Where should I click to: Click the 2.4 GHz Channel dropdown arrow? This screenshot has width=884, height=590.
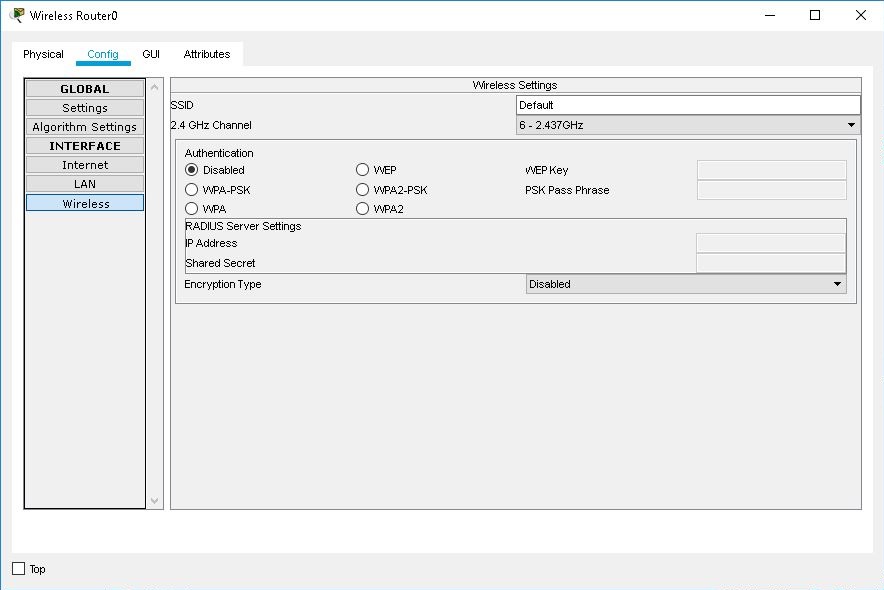[x=851, y=124]
